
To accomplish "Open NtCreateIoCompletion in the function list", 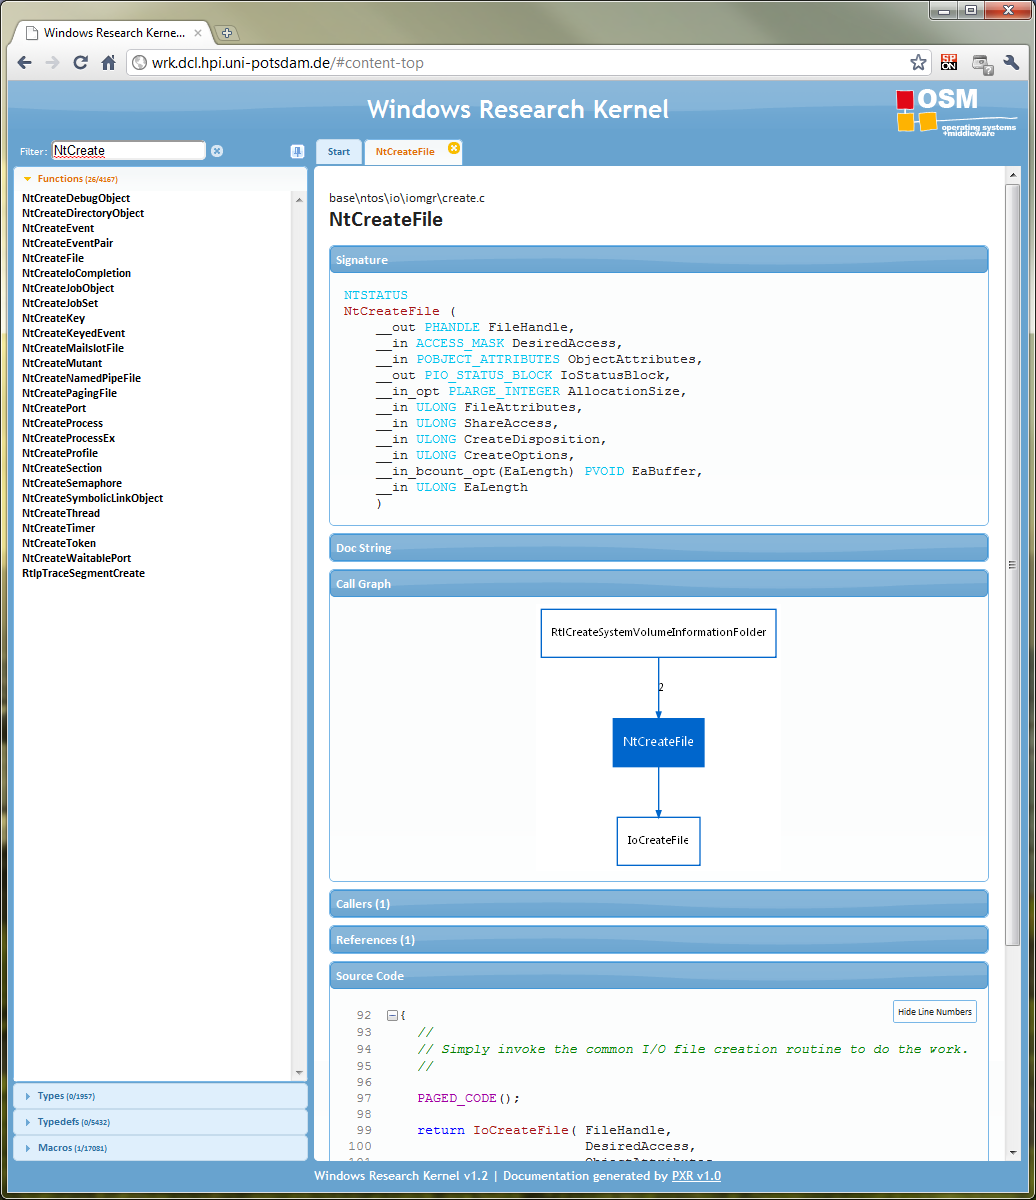I will pos(76,273).
